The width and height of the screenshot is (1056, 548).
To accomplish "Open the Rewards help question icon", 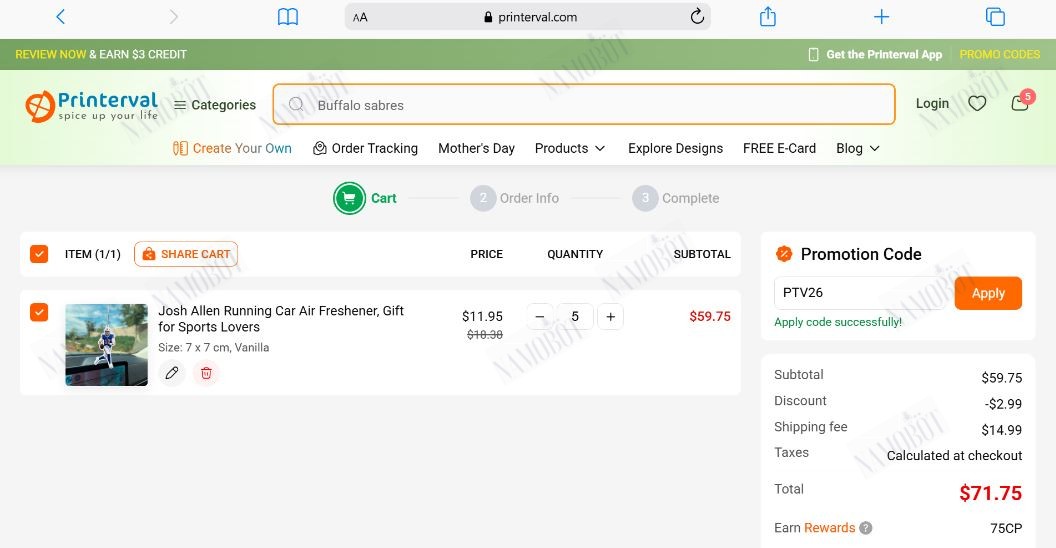I will click(x=866, y=528).
